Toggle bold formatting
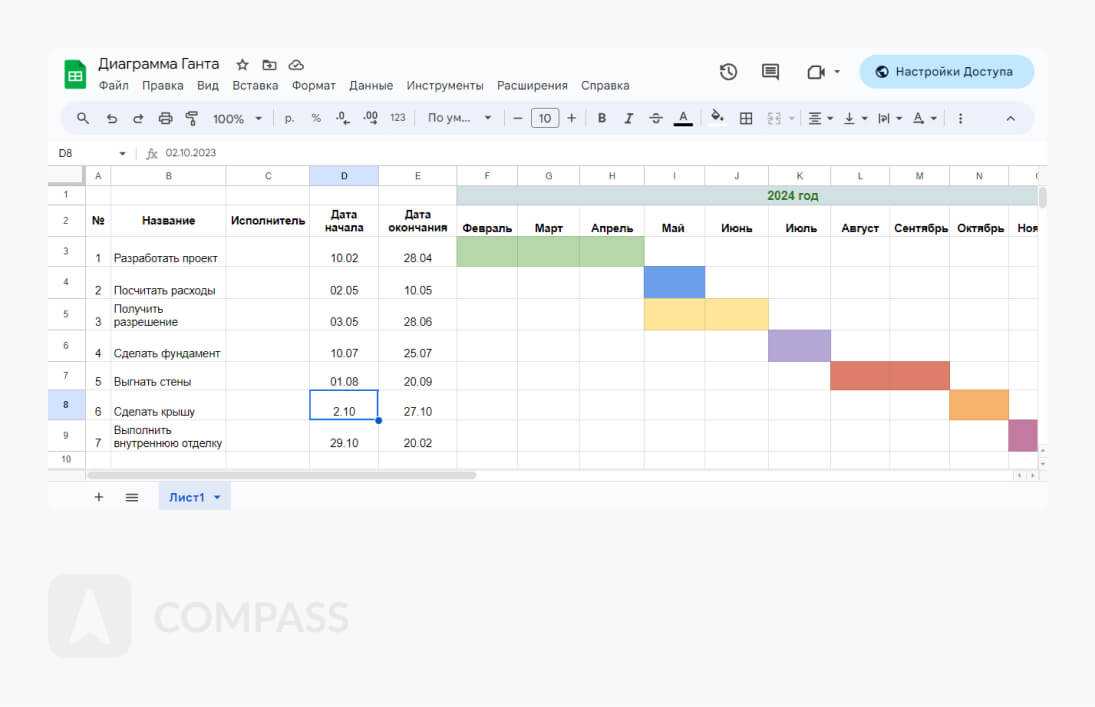The width and height of the screenshot is (1095, 707). 602,118
